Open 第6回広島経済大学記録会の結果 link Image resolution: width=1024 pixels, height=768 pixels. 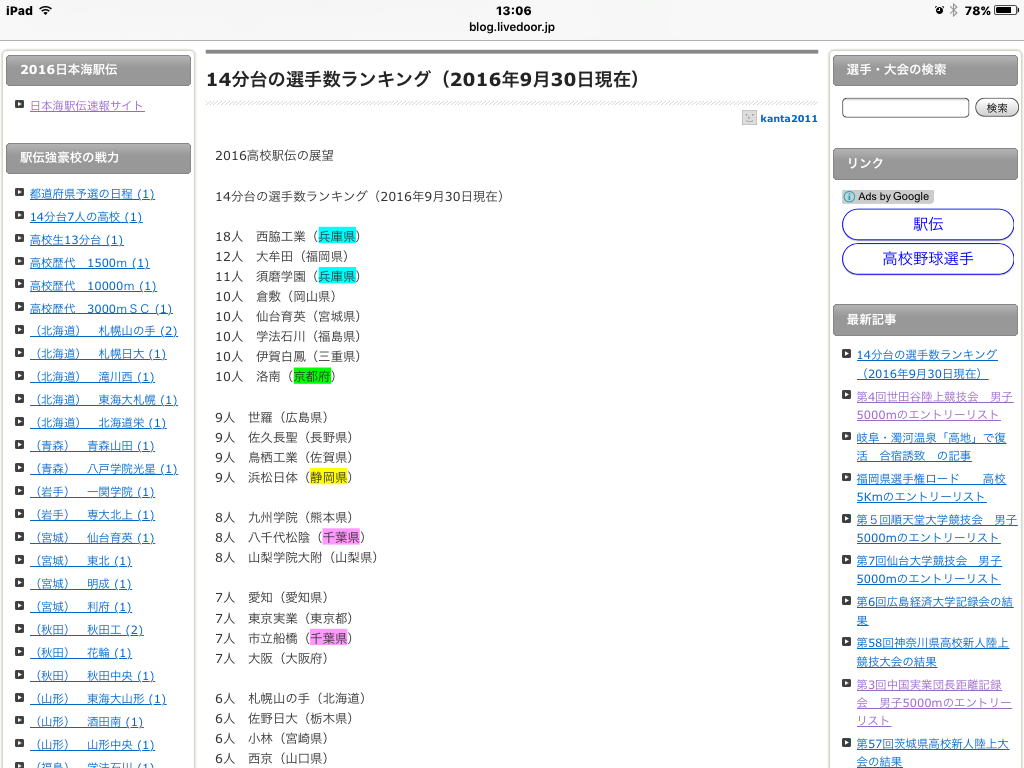coord(935,611)
